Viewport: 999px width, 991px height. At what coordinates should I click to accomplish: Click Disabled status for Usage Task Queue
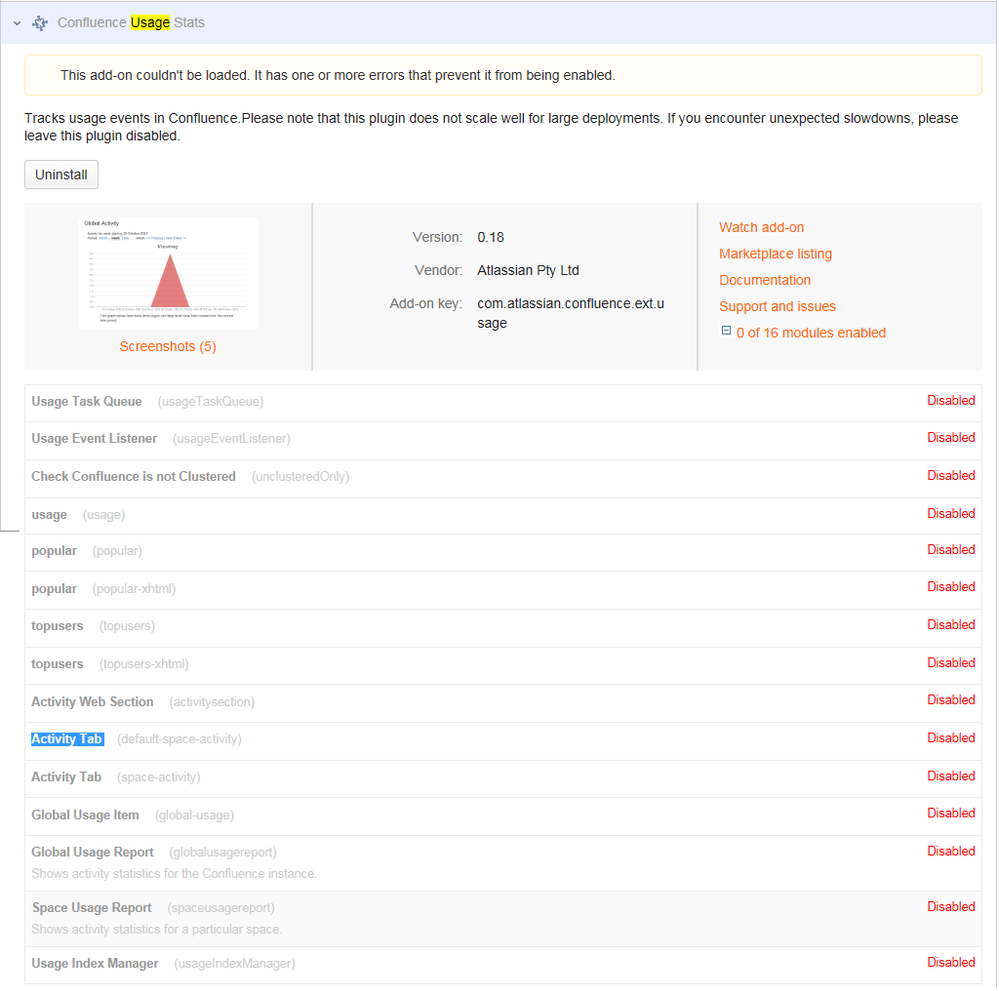point(951,401)
